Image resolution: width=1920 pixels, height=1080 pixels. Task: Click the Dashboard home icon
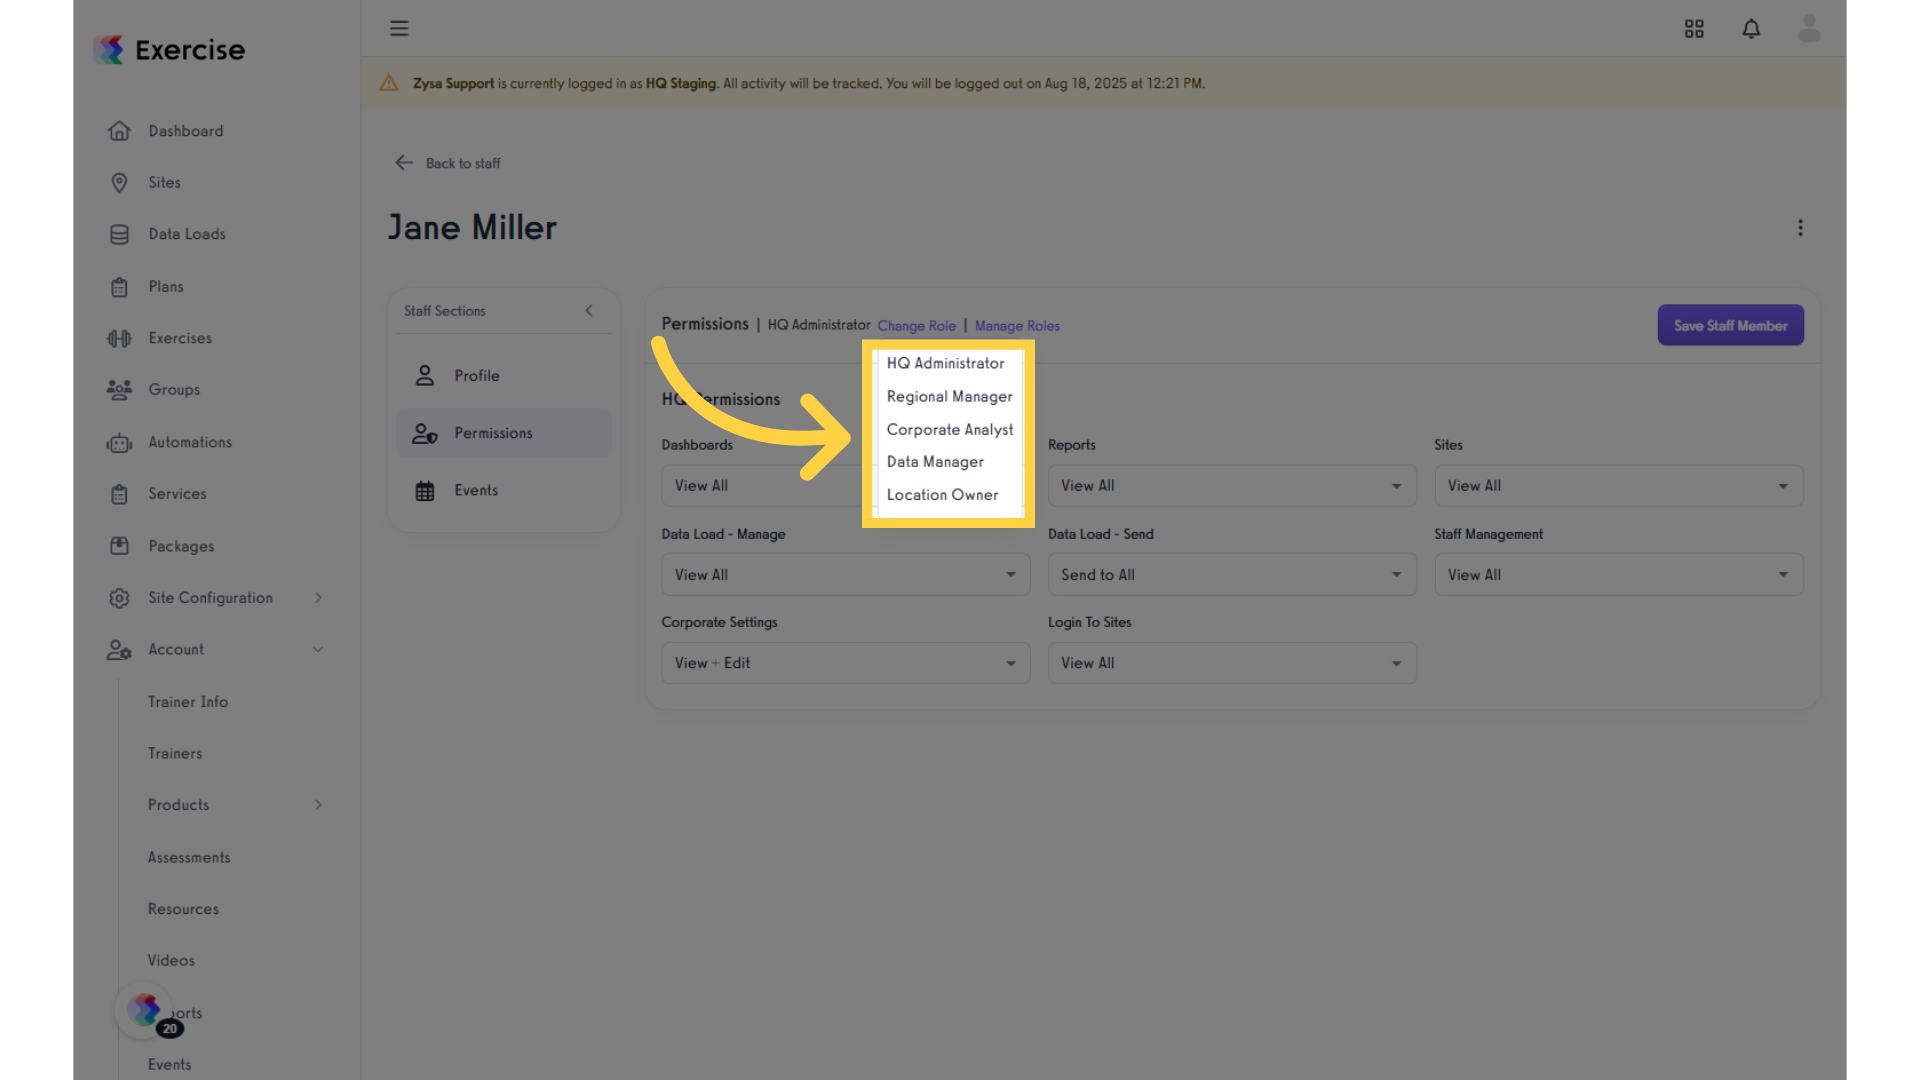click(119, 131)
